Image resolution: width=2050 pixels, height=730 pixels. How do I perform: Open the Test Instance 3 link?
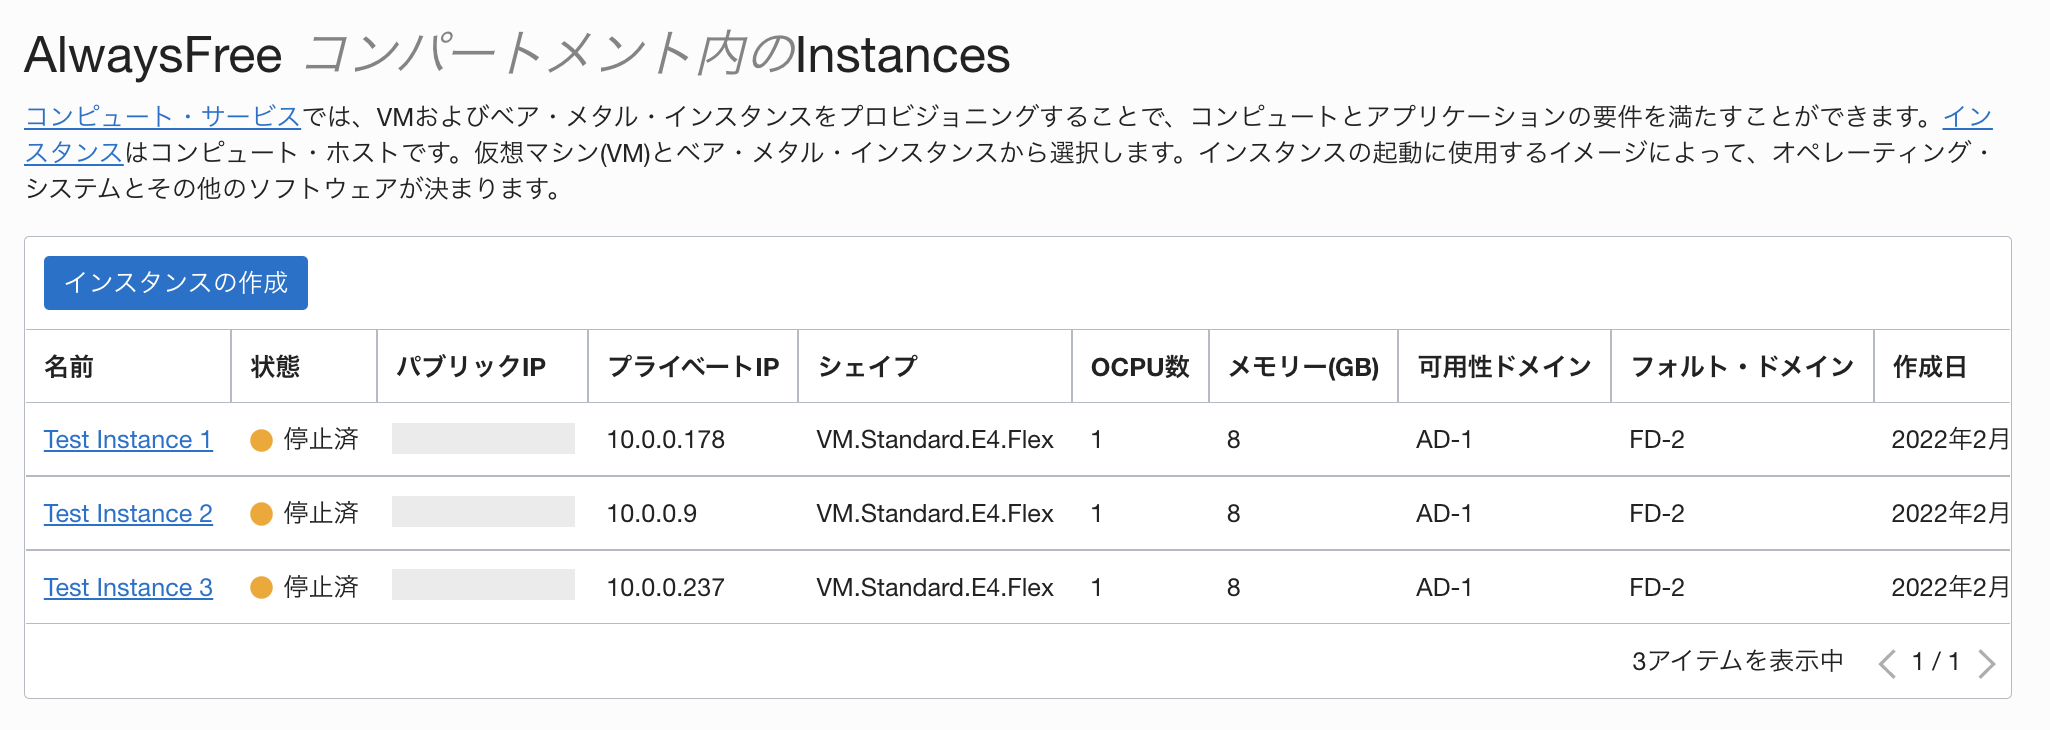coord(127,588)
